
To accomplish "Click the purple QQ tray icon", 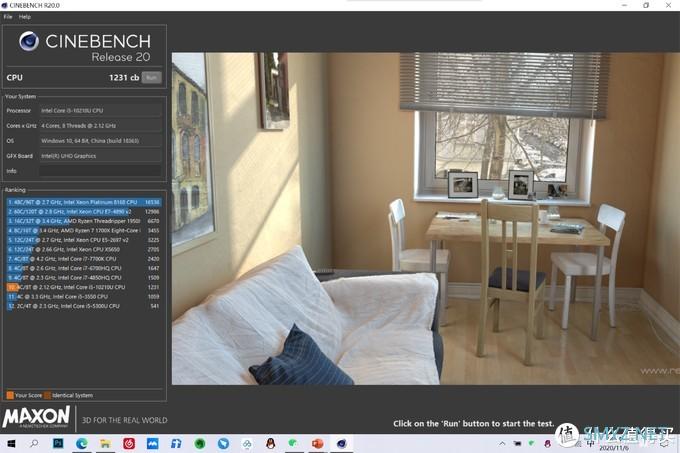I will pyautogui.click(x=547, y=443).
